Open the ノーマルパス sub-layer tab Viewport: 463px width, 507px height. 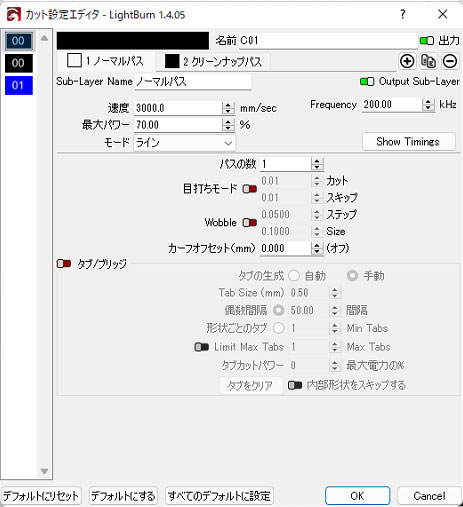coord(105,61)
